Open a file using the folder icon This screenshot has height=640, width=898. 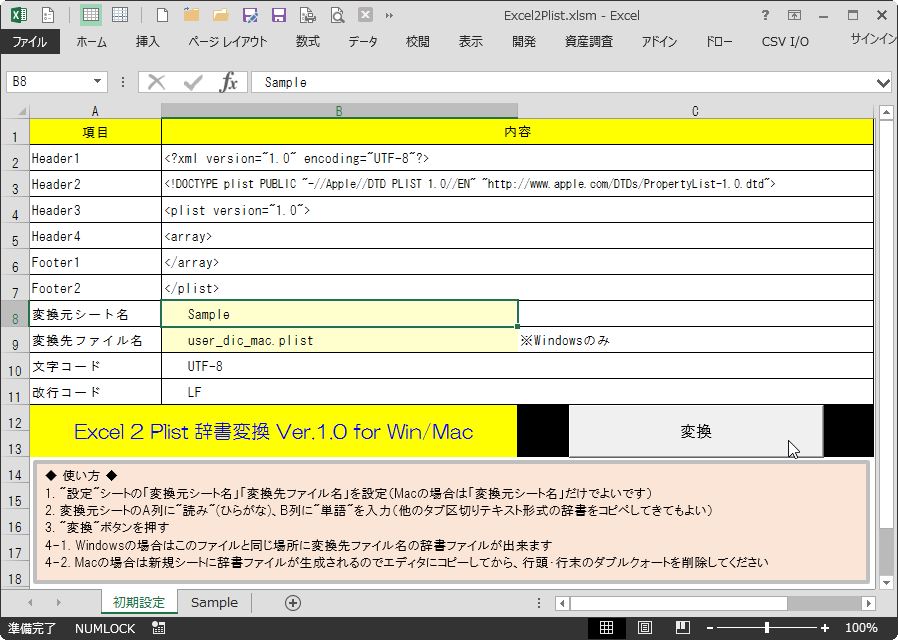222,15
